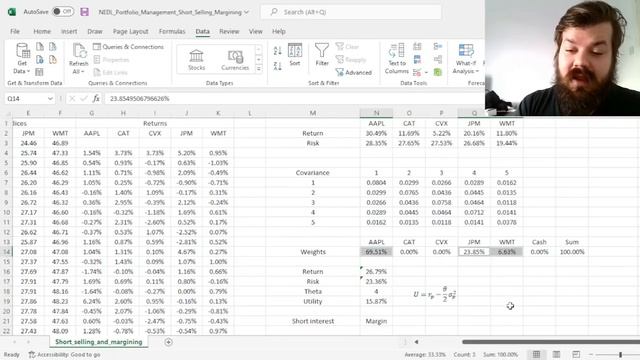Open the Help tab
This screenshot has height=360, width=640.
pyautogui.click(x=279, y=31)
